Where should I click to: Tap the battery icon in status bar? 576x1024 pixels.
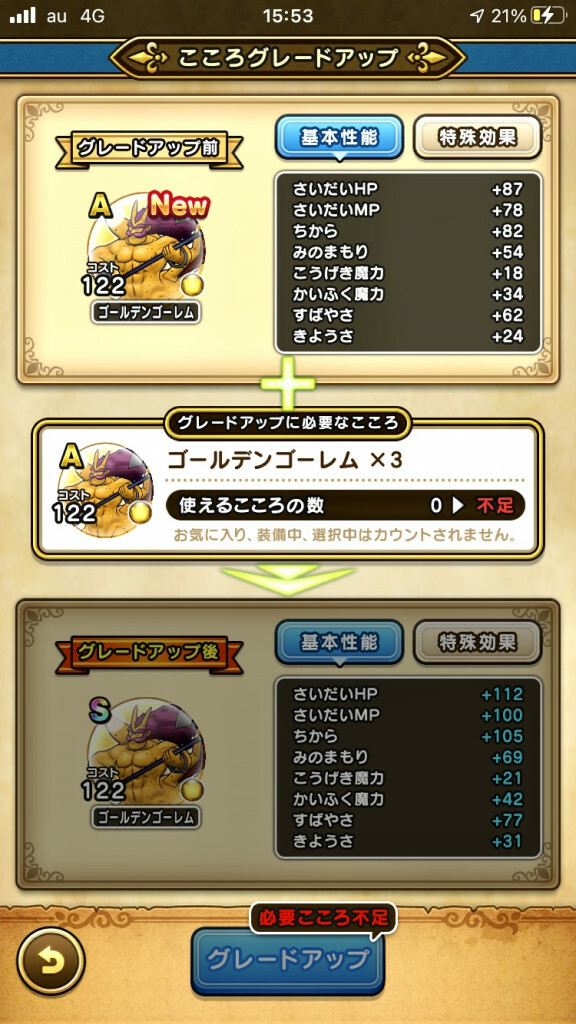click(x=549, y=16)
